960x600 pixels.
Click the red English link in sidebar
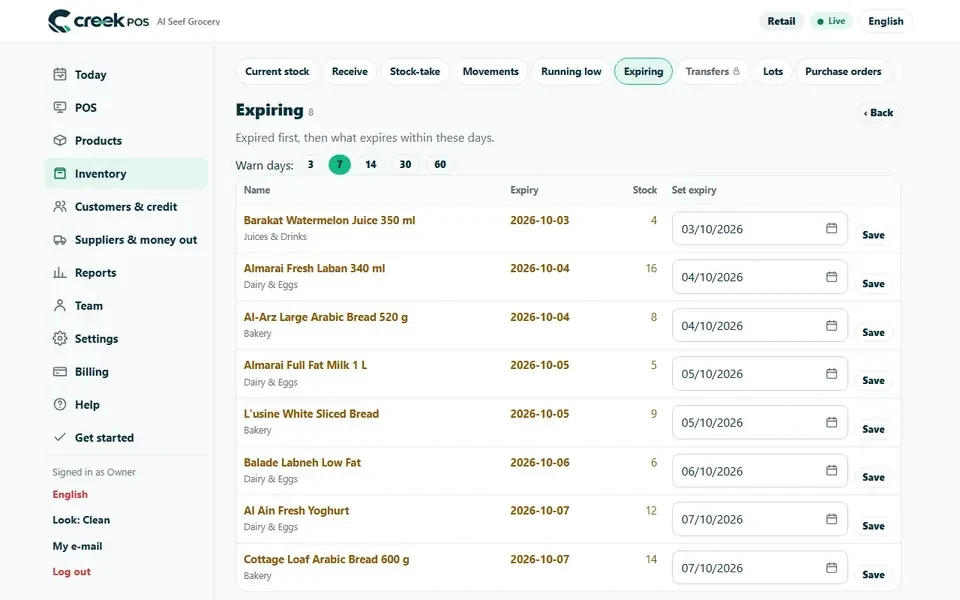tap(70, 494)
